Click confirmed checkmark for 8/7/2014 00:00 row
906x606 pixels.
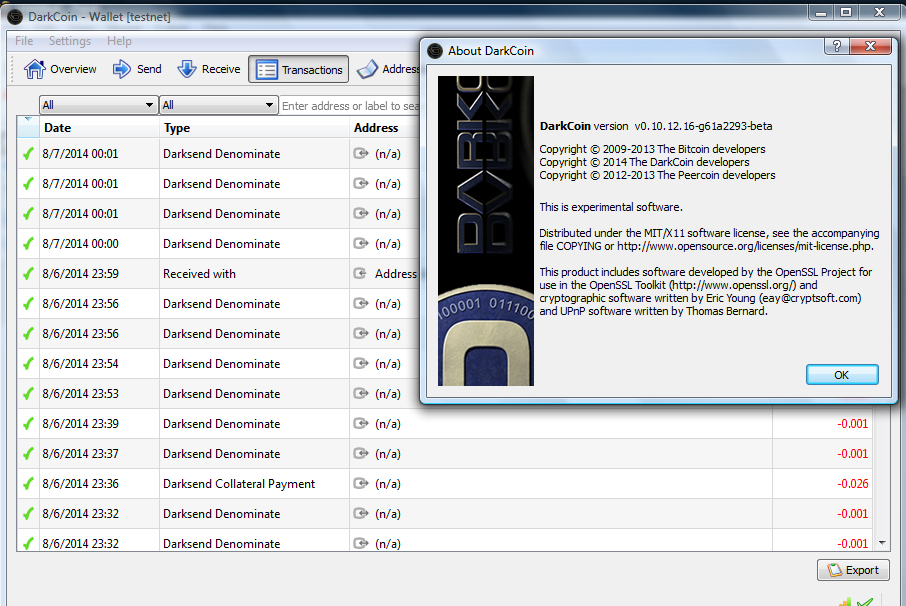tap(28, 244)
